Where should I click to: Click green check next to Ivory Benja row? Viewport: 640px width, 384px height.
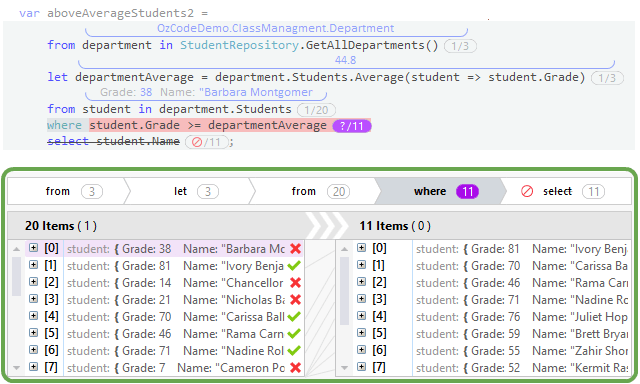294,266
